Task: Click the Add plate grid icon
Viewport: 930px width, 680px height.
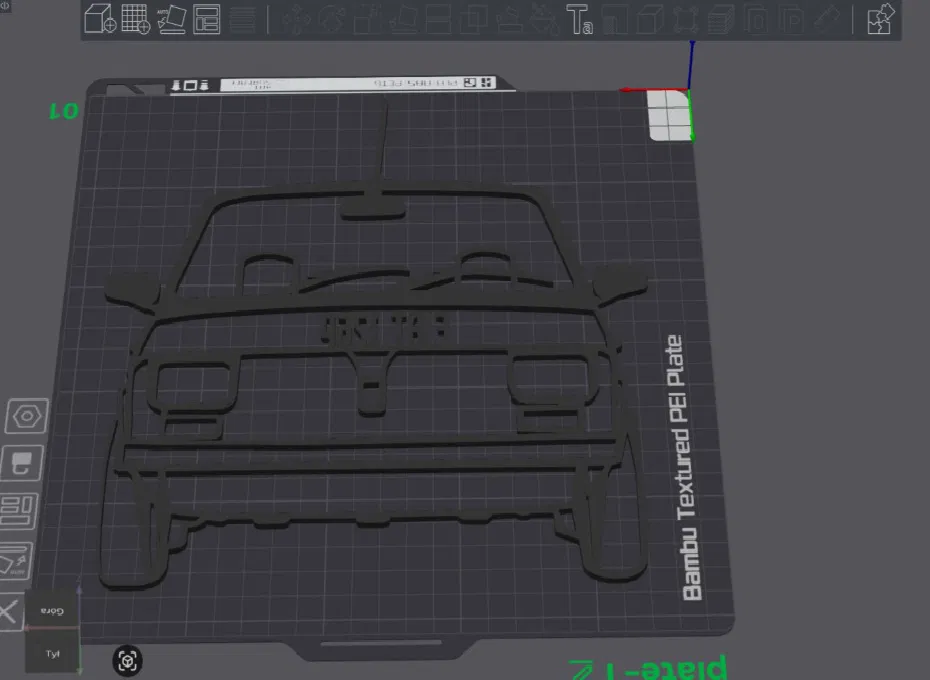Action: 135,18
